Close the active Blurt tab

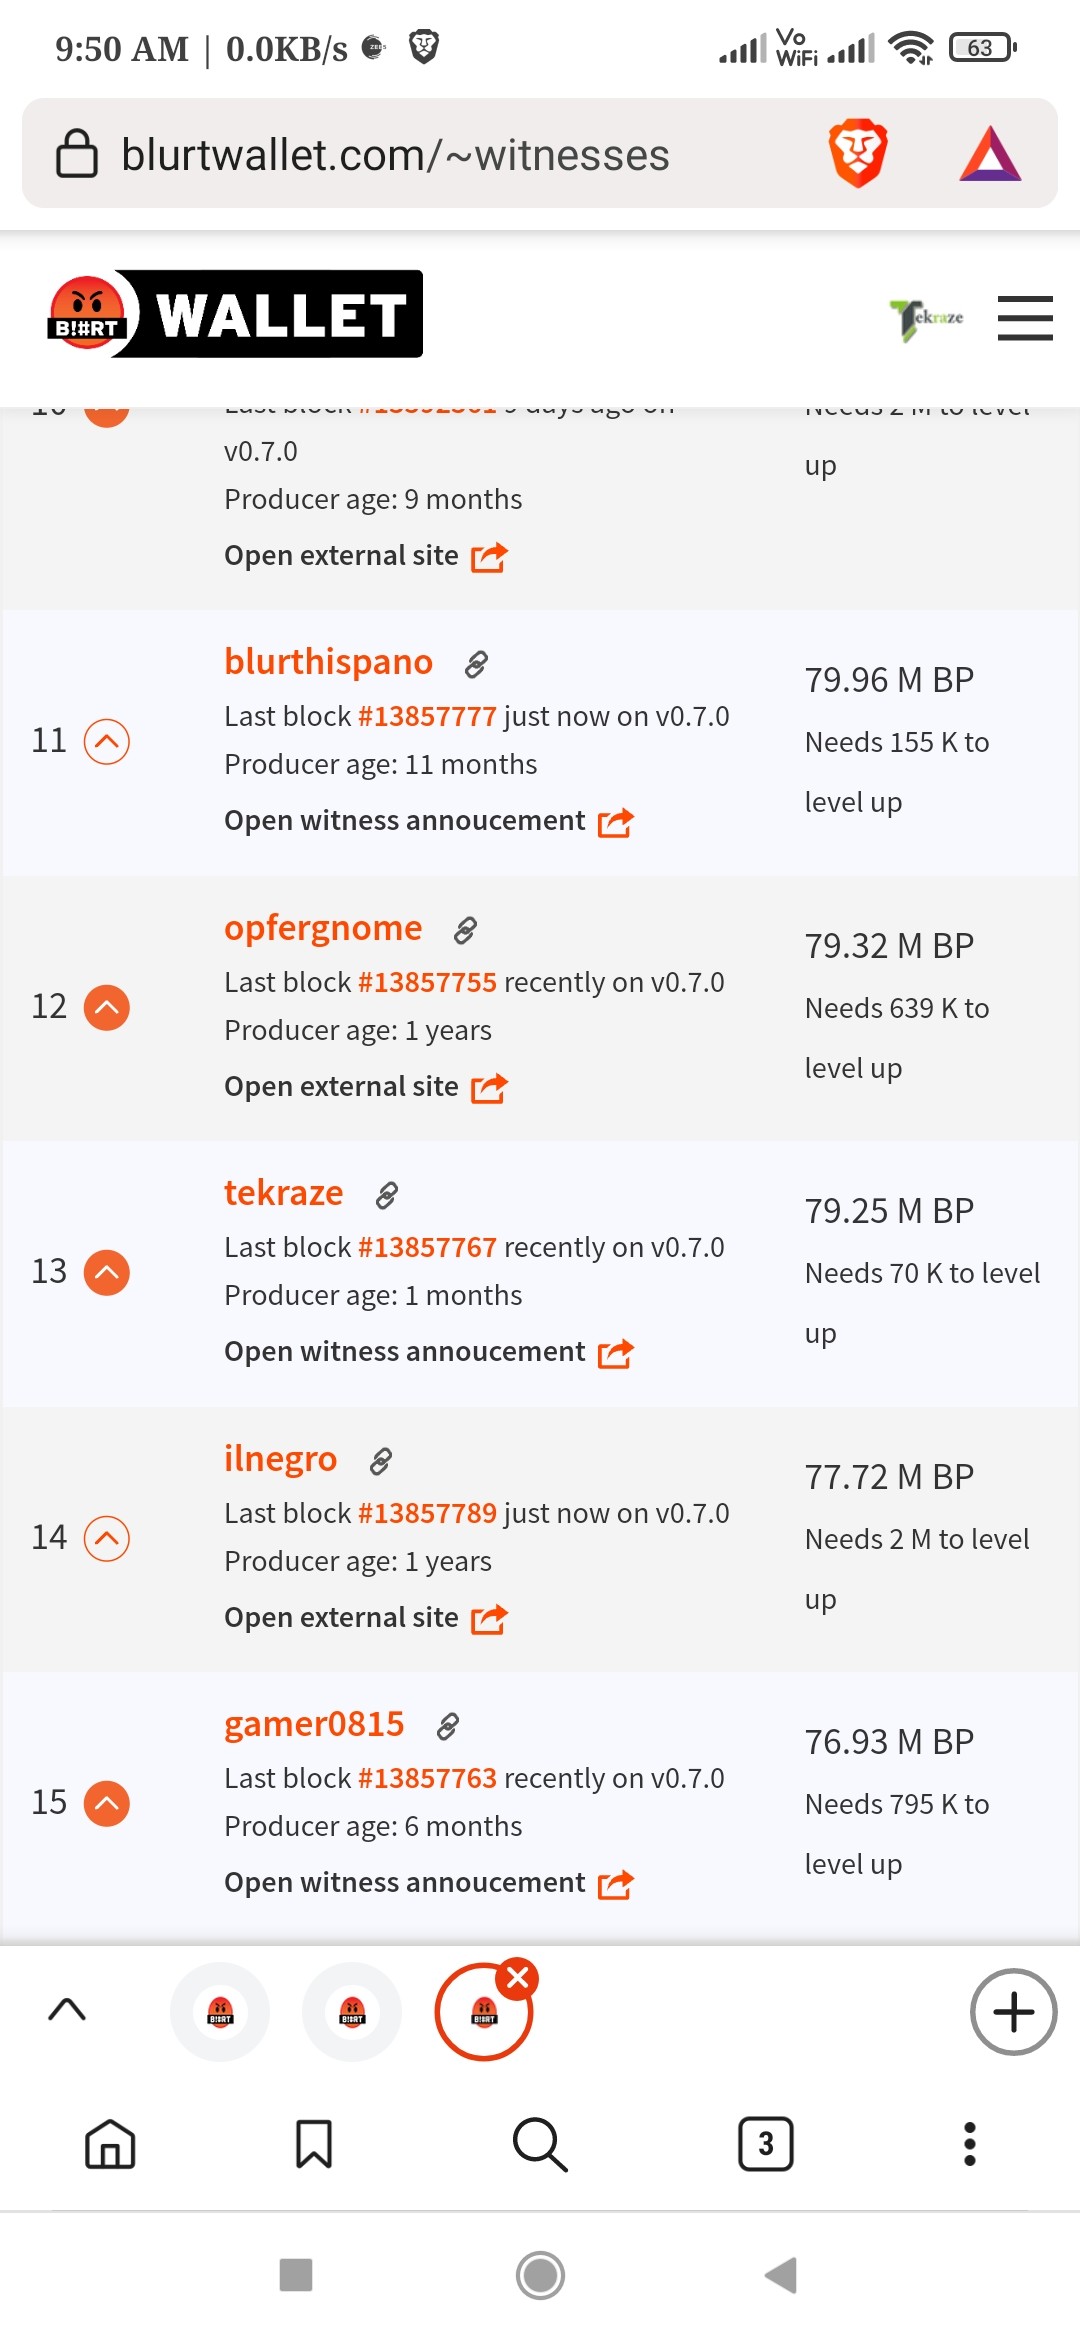518,1977
